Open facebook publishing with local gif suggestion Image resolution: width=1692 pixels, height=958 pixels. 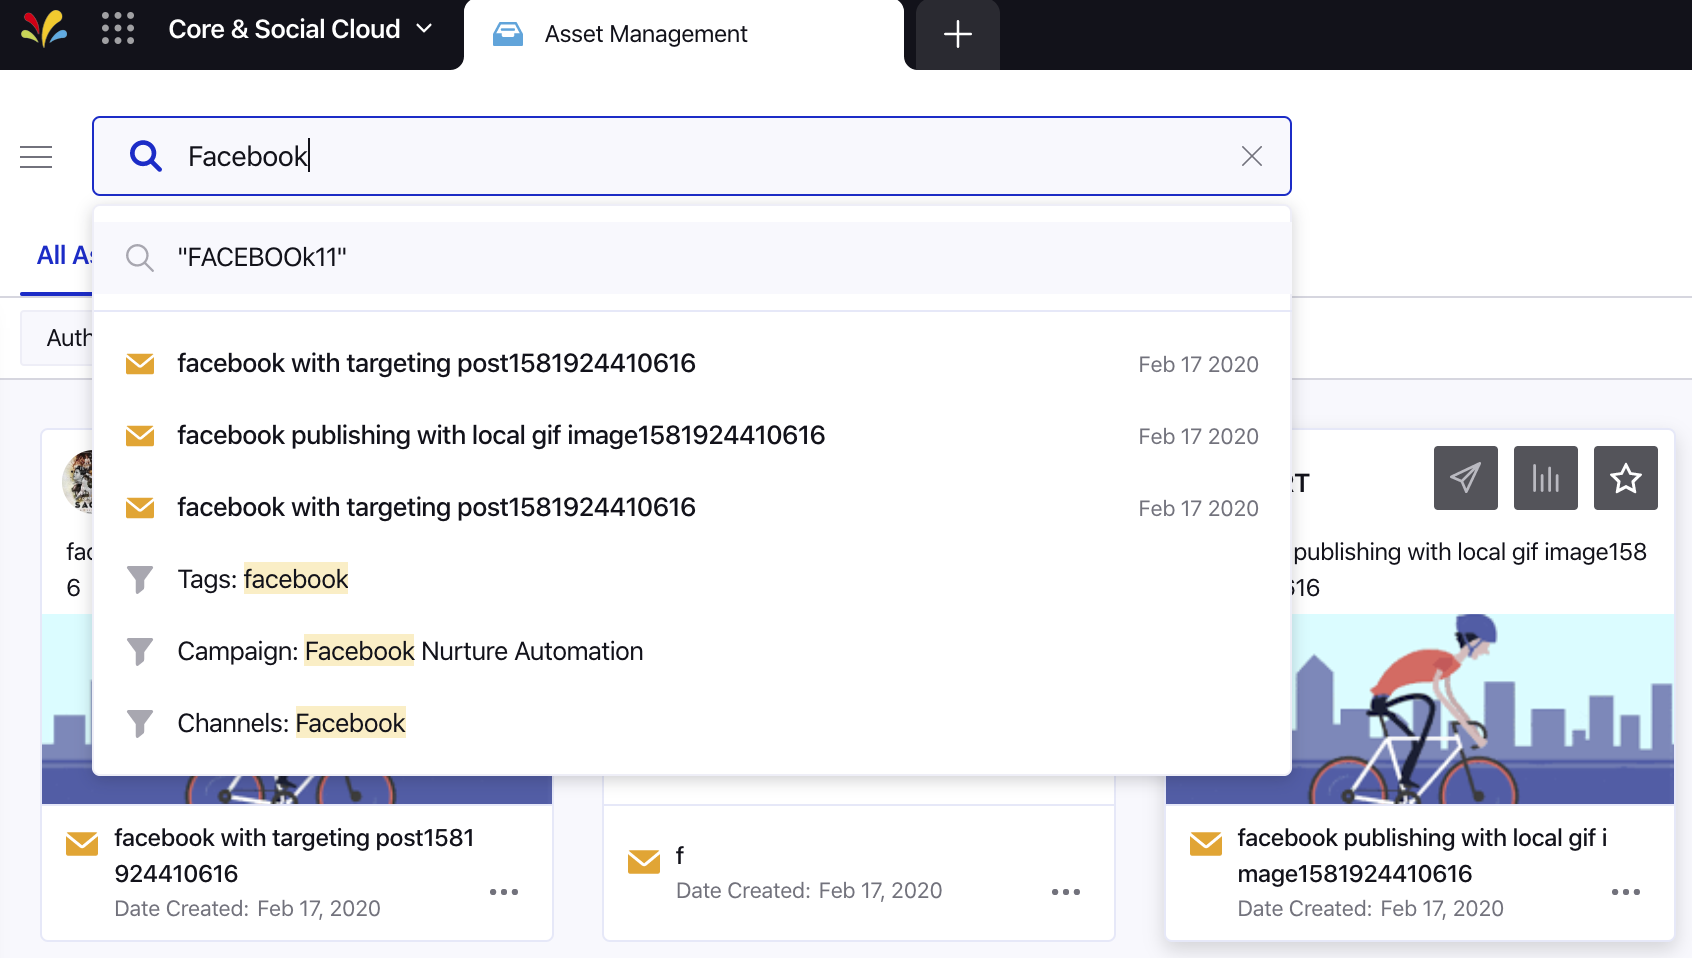click(692, 436)
